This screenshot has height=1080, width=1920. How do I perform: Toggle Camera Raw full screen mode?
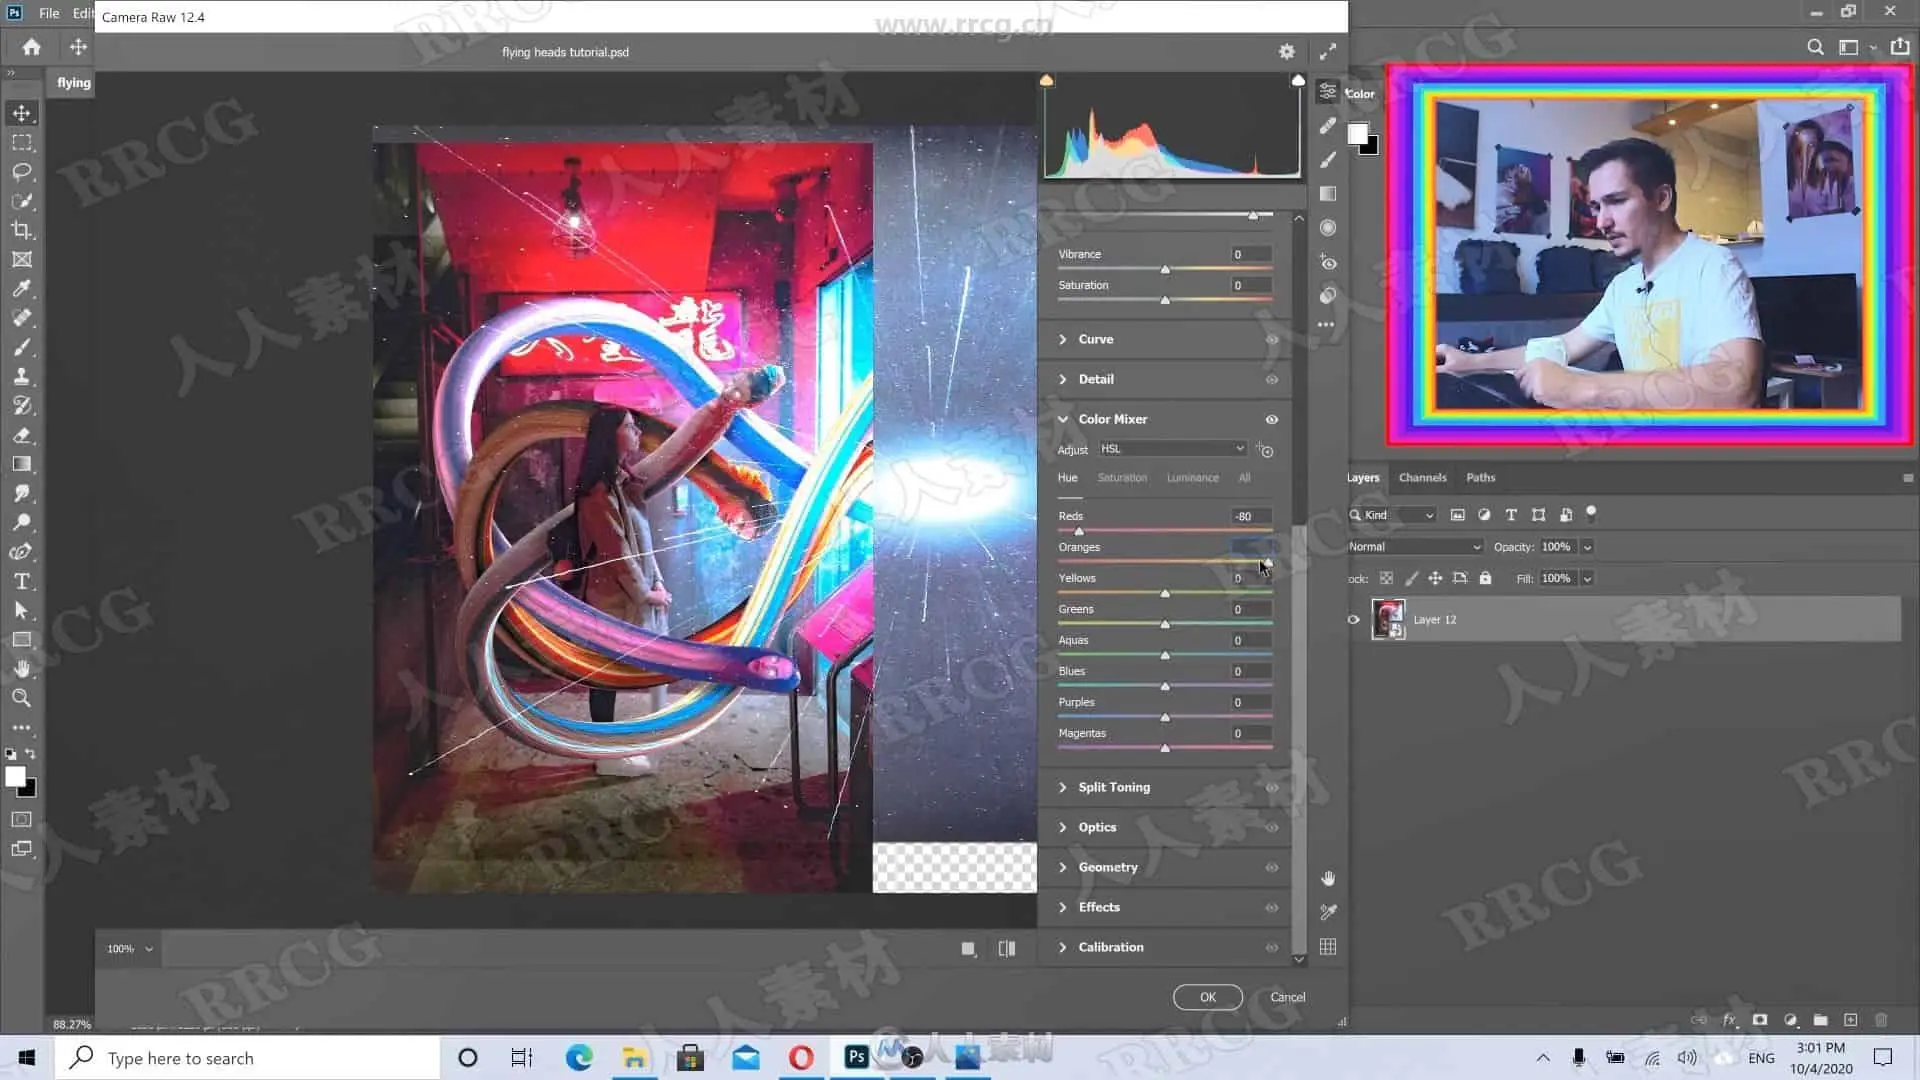[1328, 52]
